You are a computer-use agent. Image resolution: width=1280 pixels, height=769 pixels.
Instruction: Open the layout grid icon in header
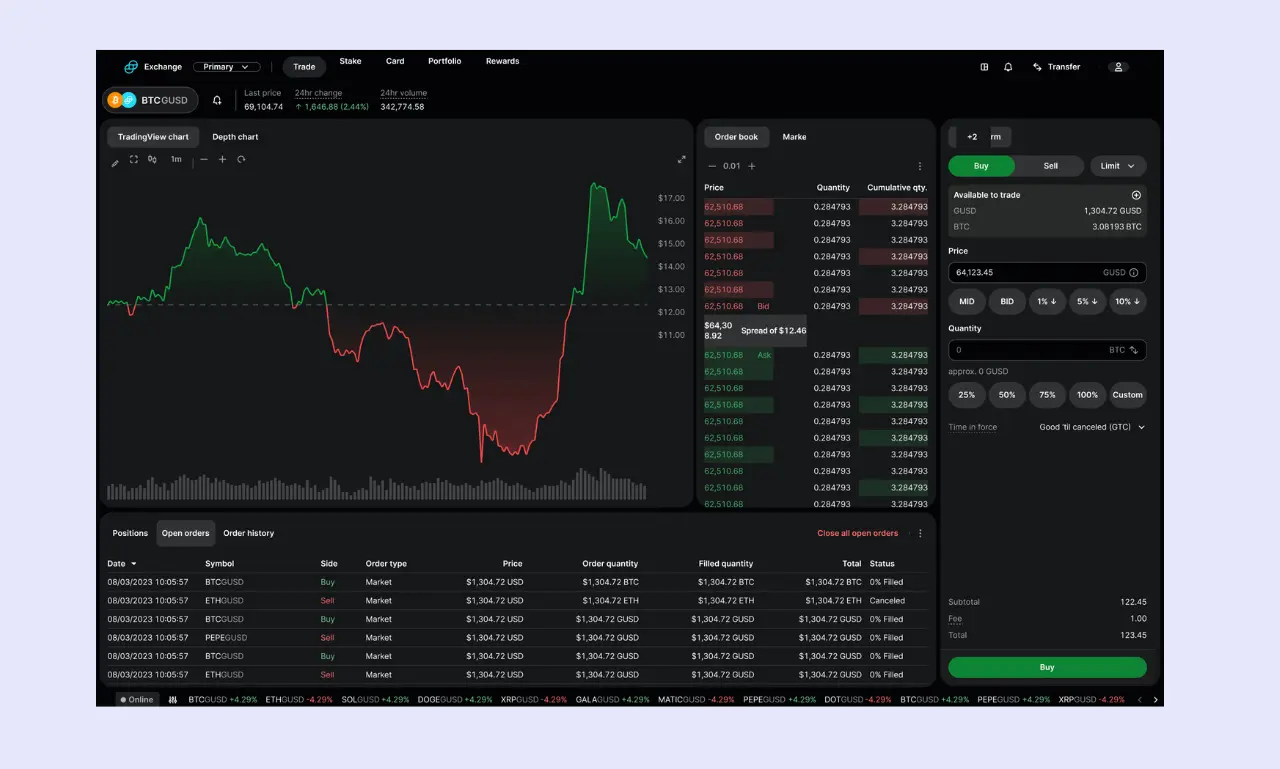pos(984,67)
